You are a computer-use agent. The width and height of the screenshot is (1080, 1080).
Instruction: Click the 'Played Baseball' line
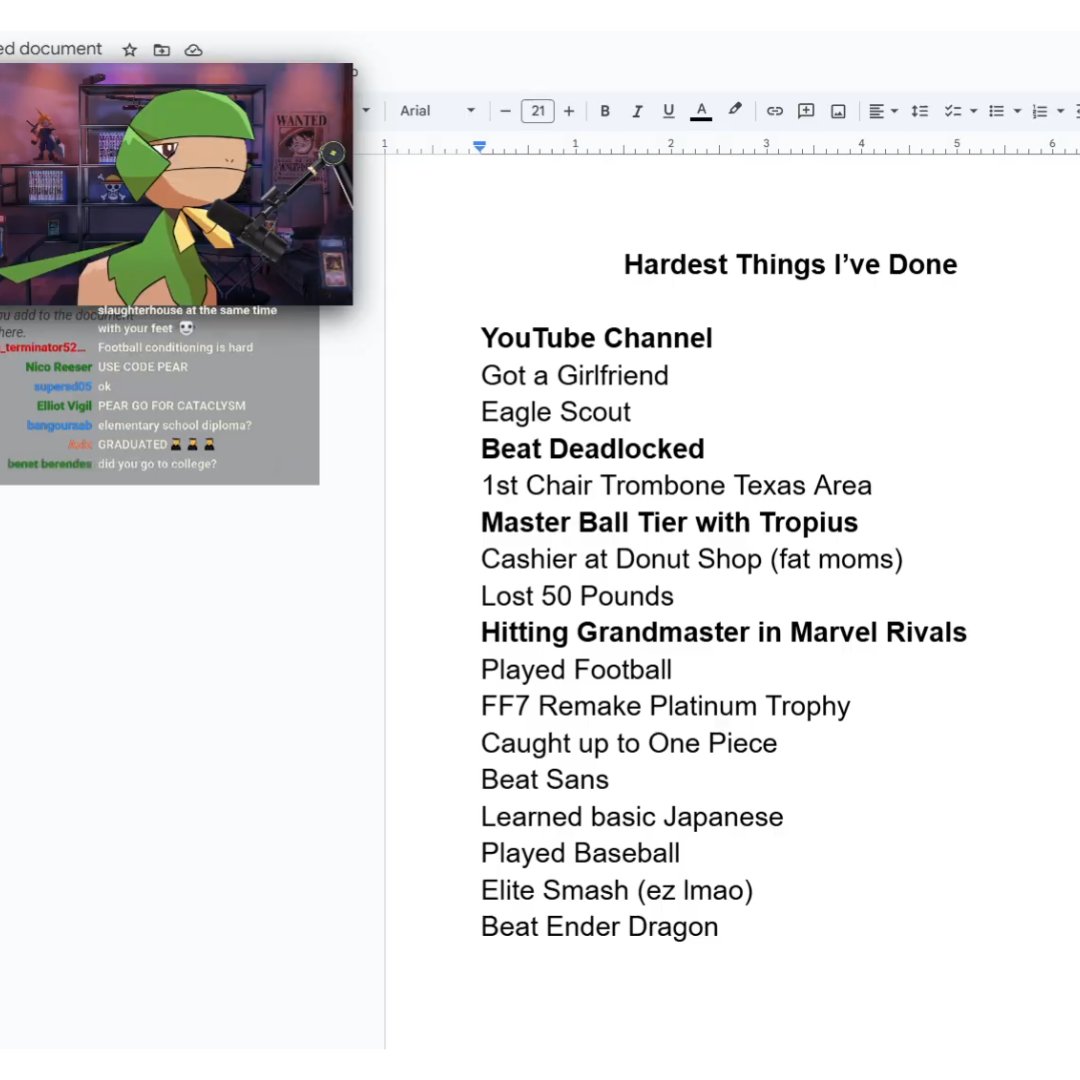tap(580, 853)
